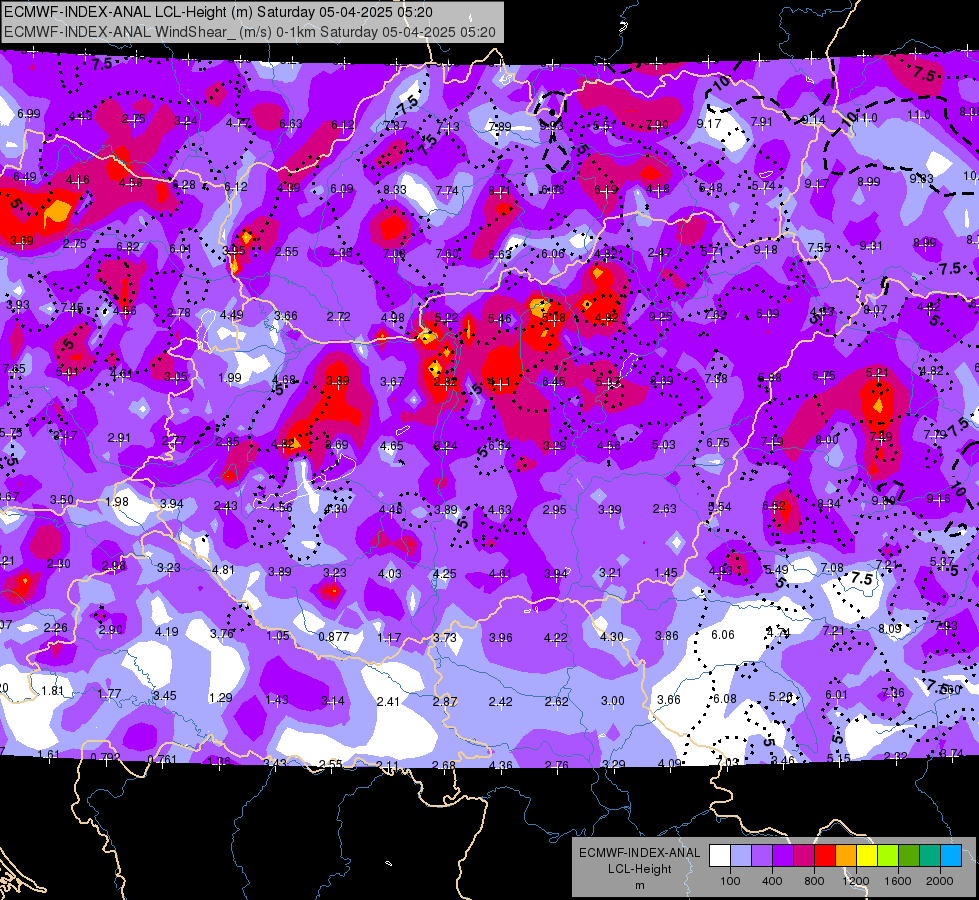Click the wind shear value 4.25

(445, 573)
